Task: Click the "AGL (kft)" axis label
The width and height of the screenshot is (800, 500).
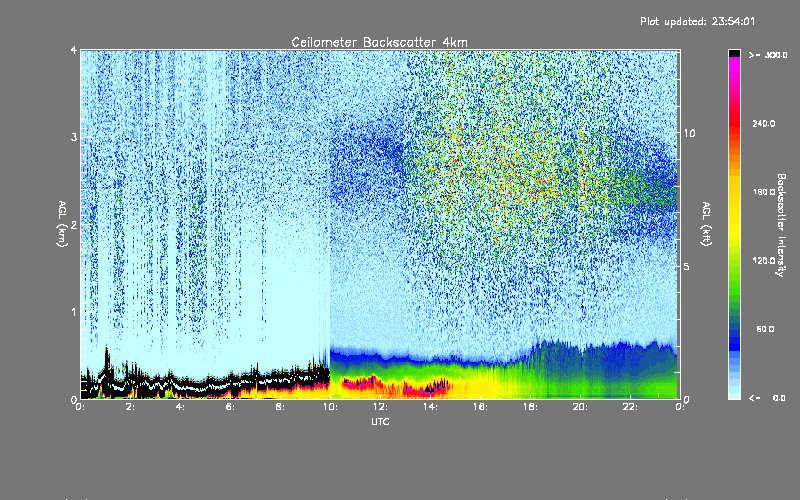Action: (x=706, y=223)
